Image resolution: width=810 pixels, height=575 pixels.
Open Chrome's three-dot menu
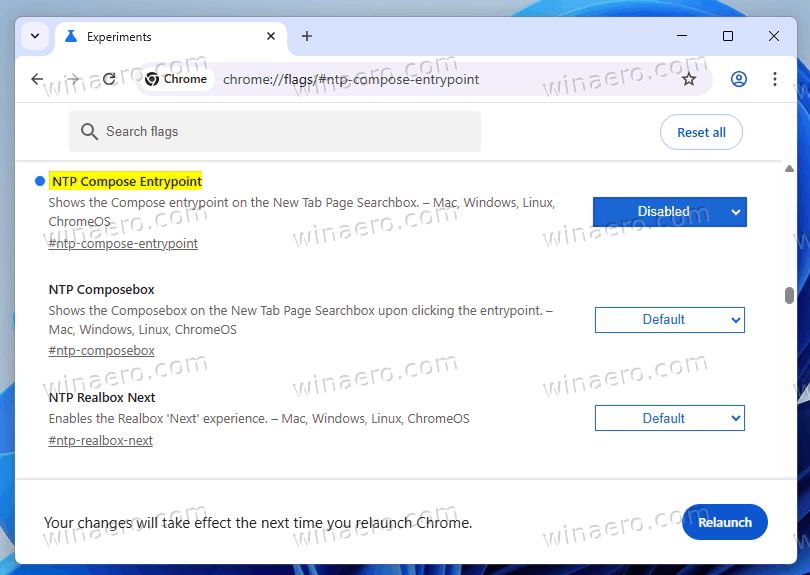(x=775, y=79)
